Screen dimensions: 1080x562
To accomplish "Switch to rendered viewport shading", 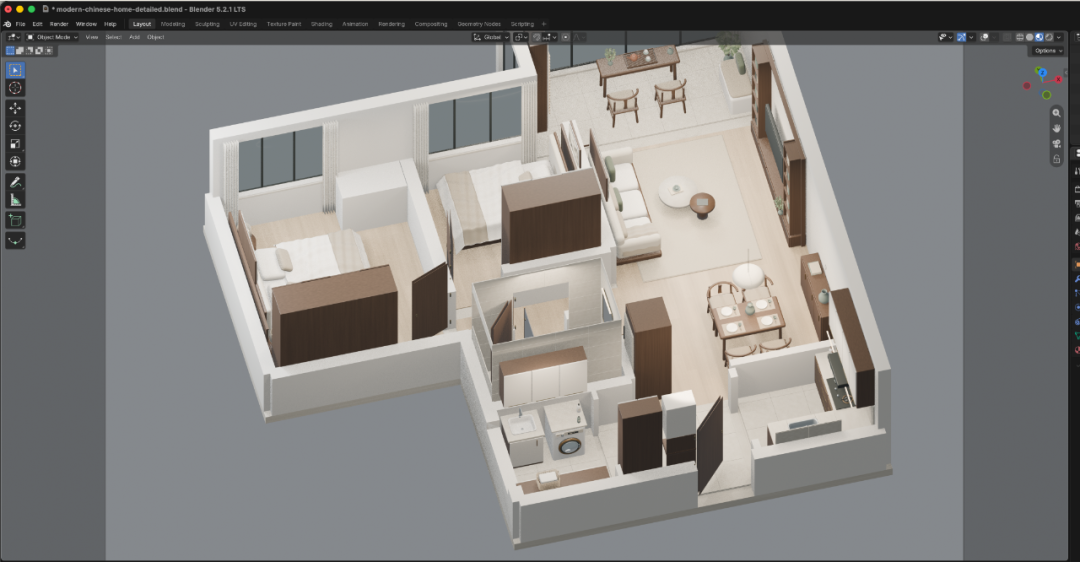I will click(x=1049, y=37).
